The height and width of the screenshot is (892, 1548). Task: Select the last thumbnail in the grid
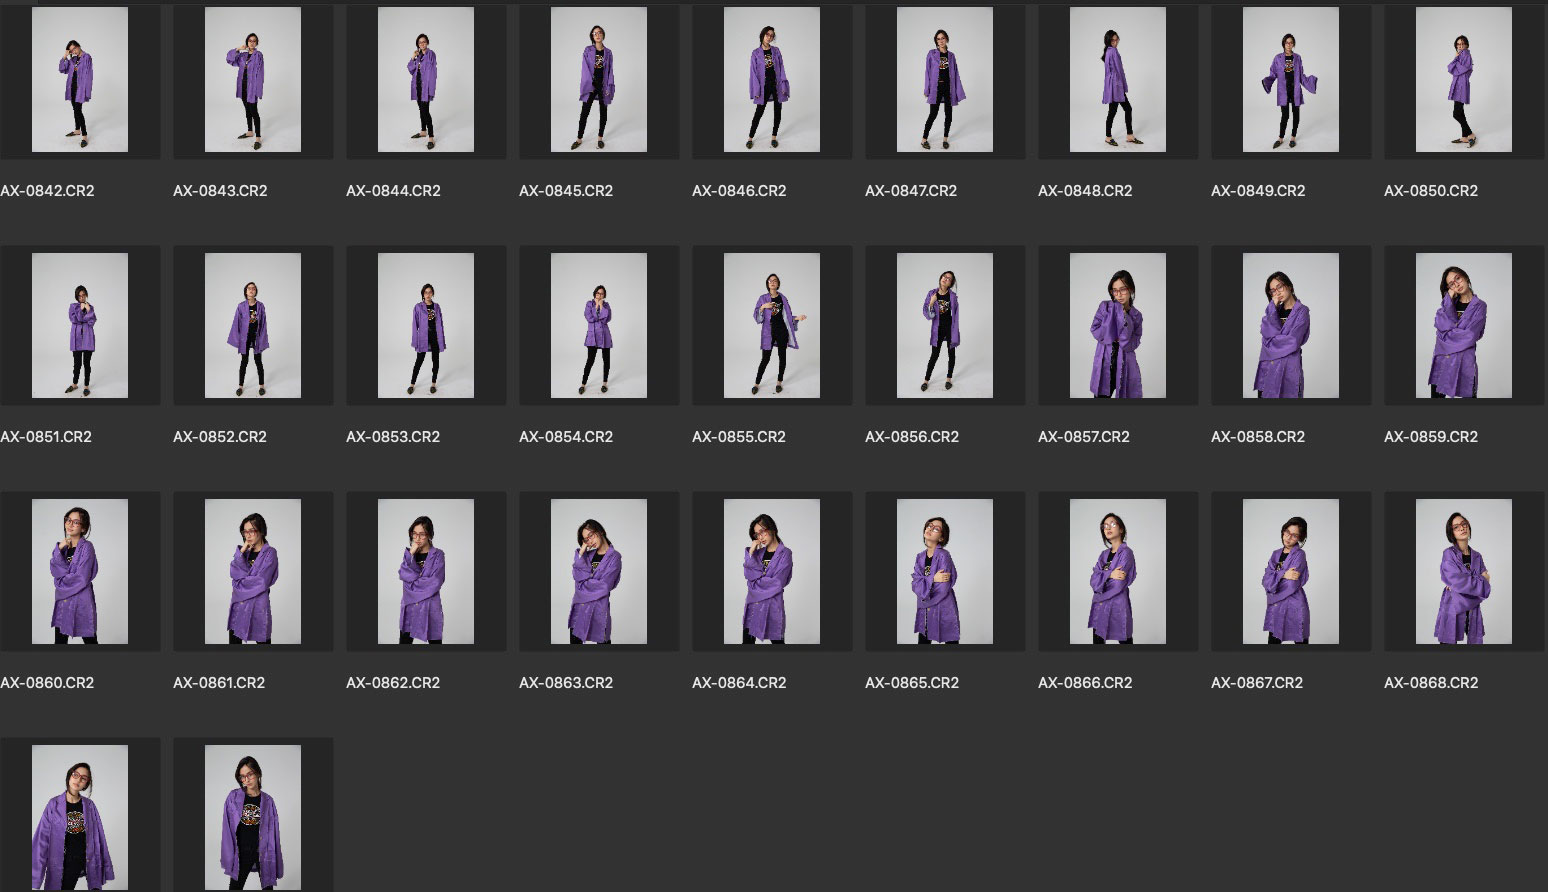[x=253, y=816]
